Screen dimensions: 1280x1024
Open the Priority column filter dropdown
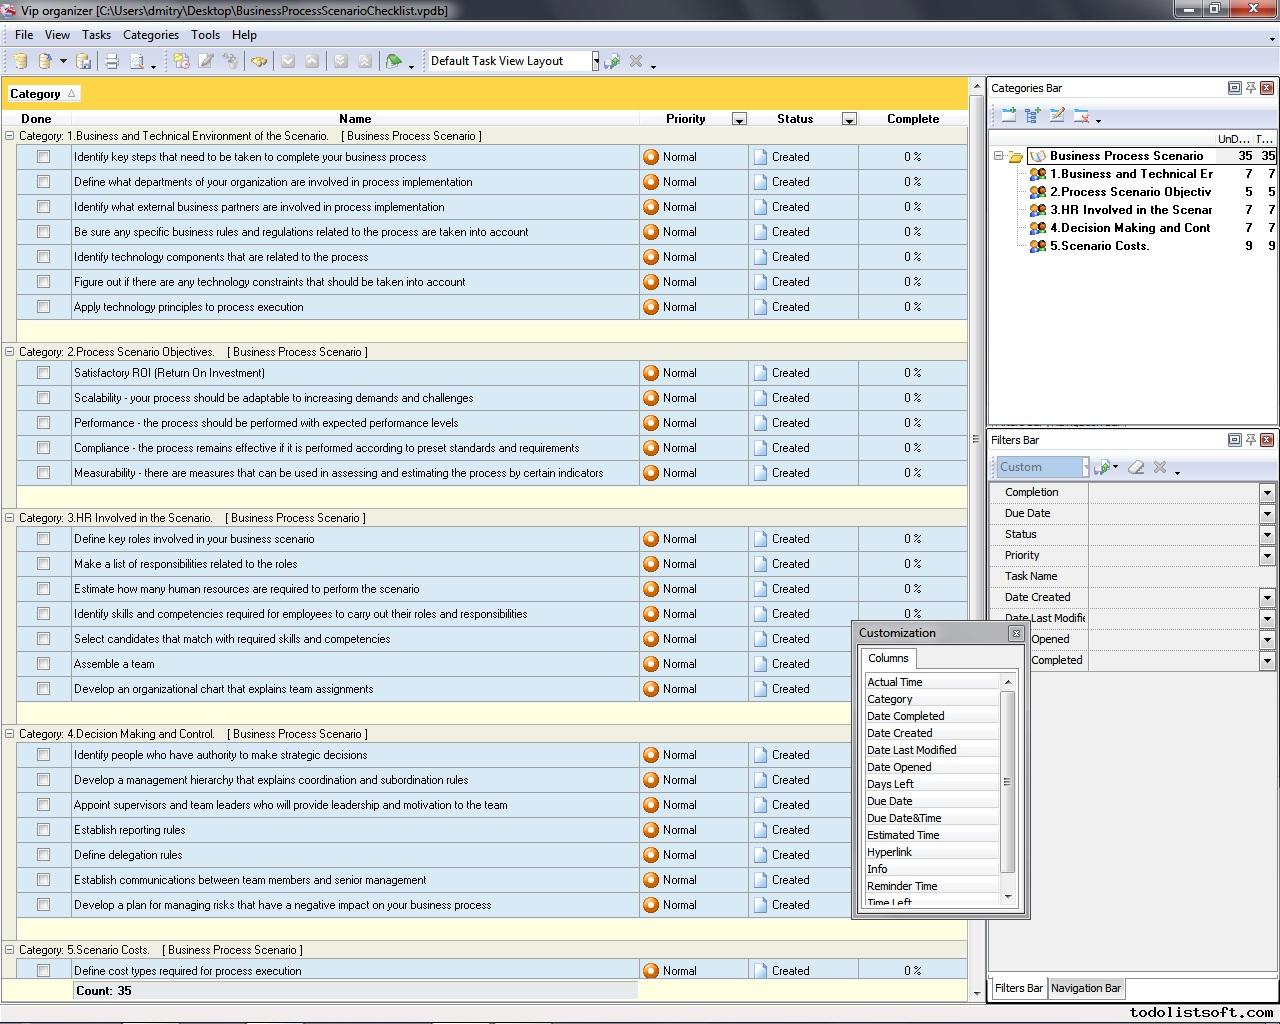[739, 119]
